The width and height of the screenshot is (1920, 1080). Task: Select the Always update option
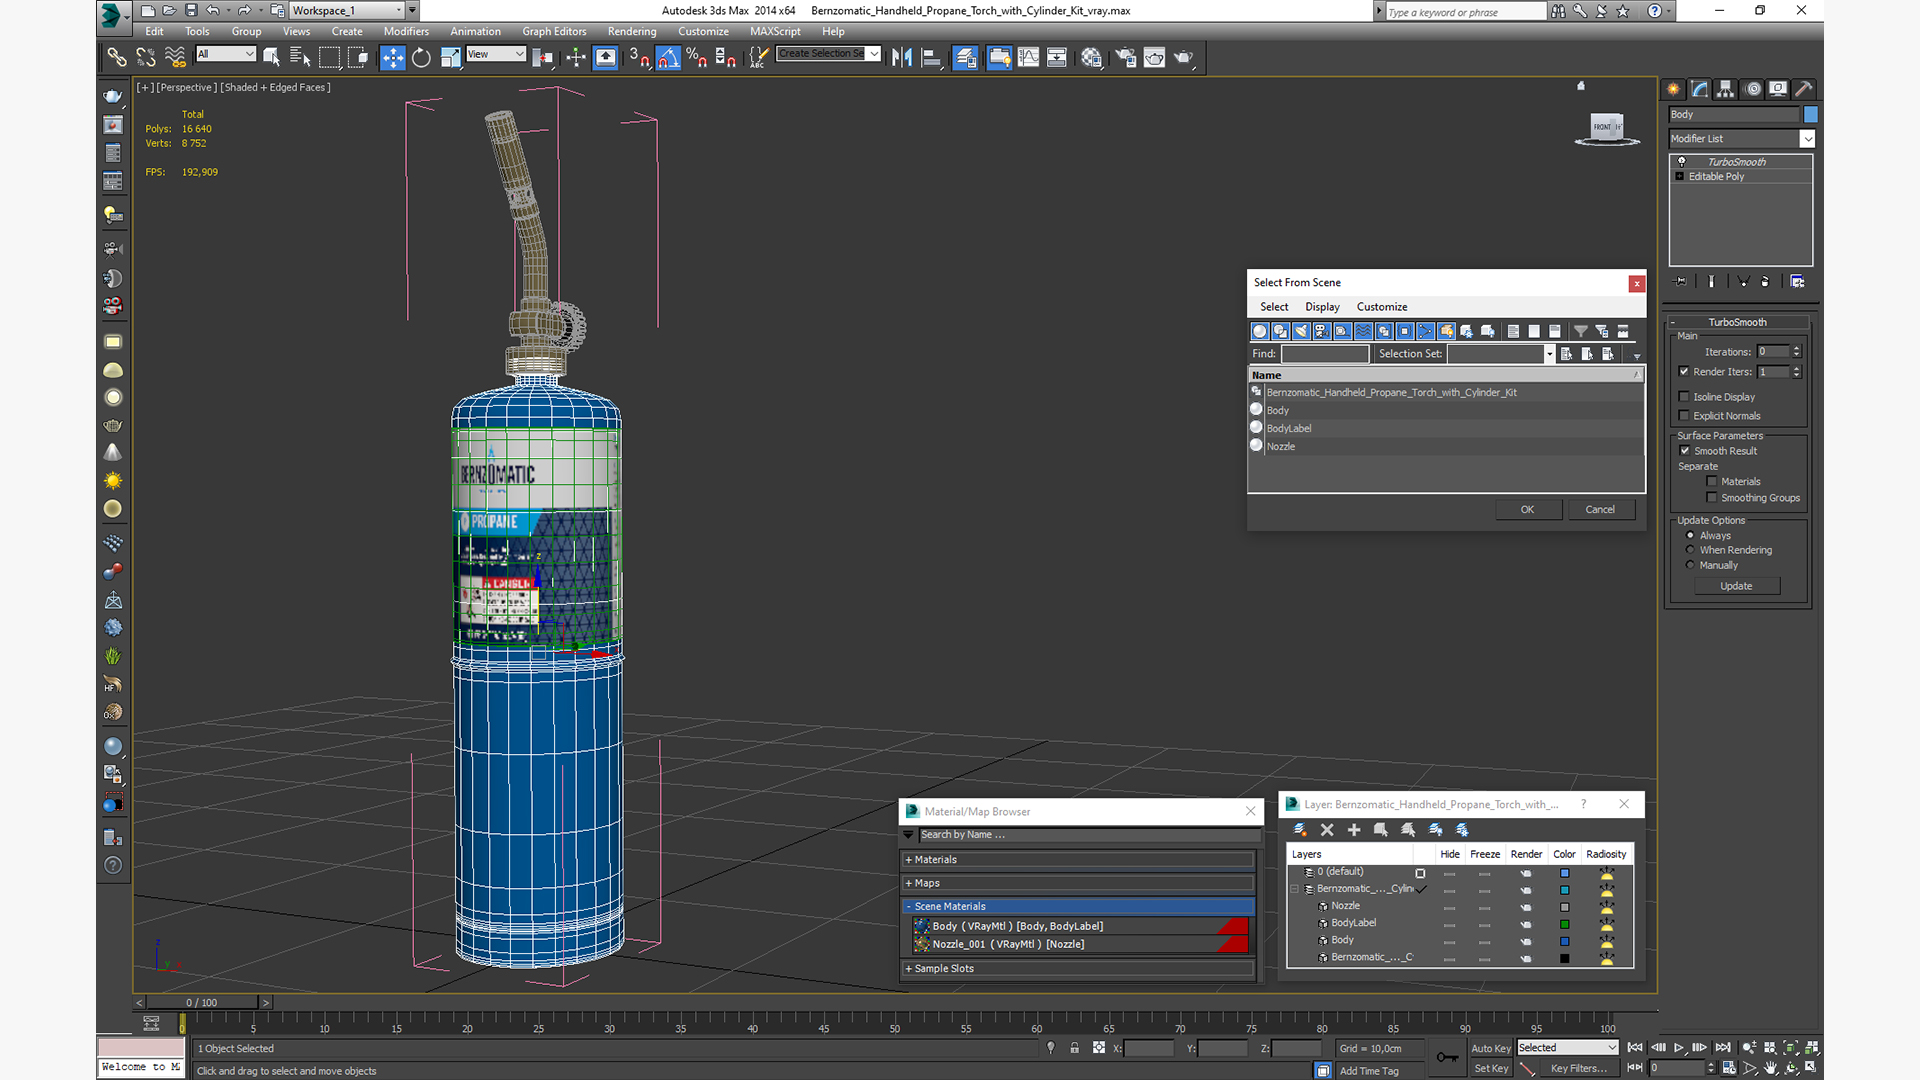(x=1691, y=536)
